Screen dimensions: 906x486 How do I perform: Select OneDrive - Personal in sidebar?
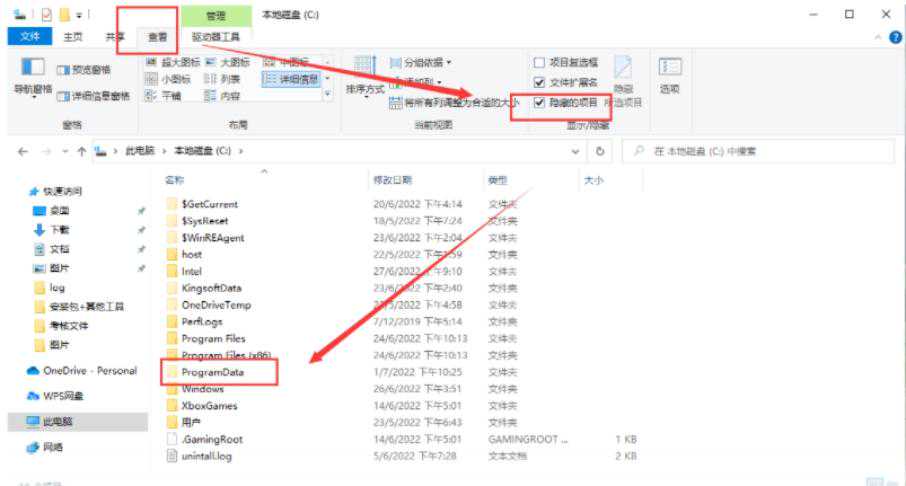(x=88, y=370)
